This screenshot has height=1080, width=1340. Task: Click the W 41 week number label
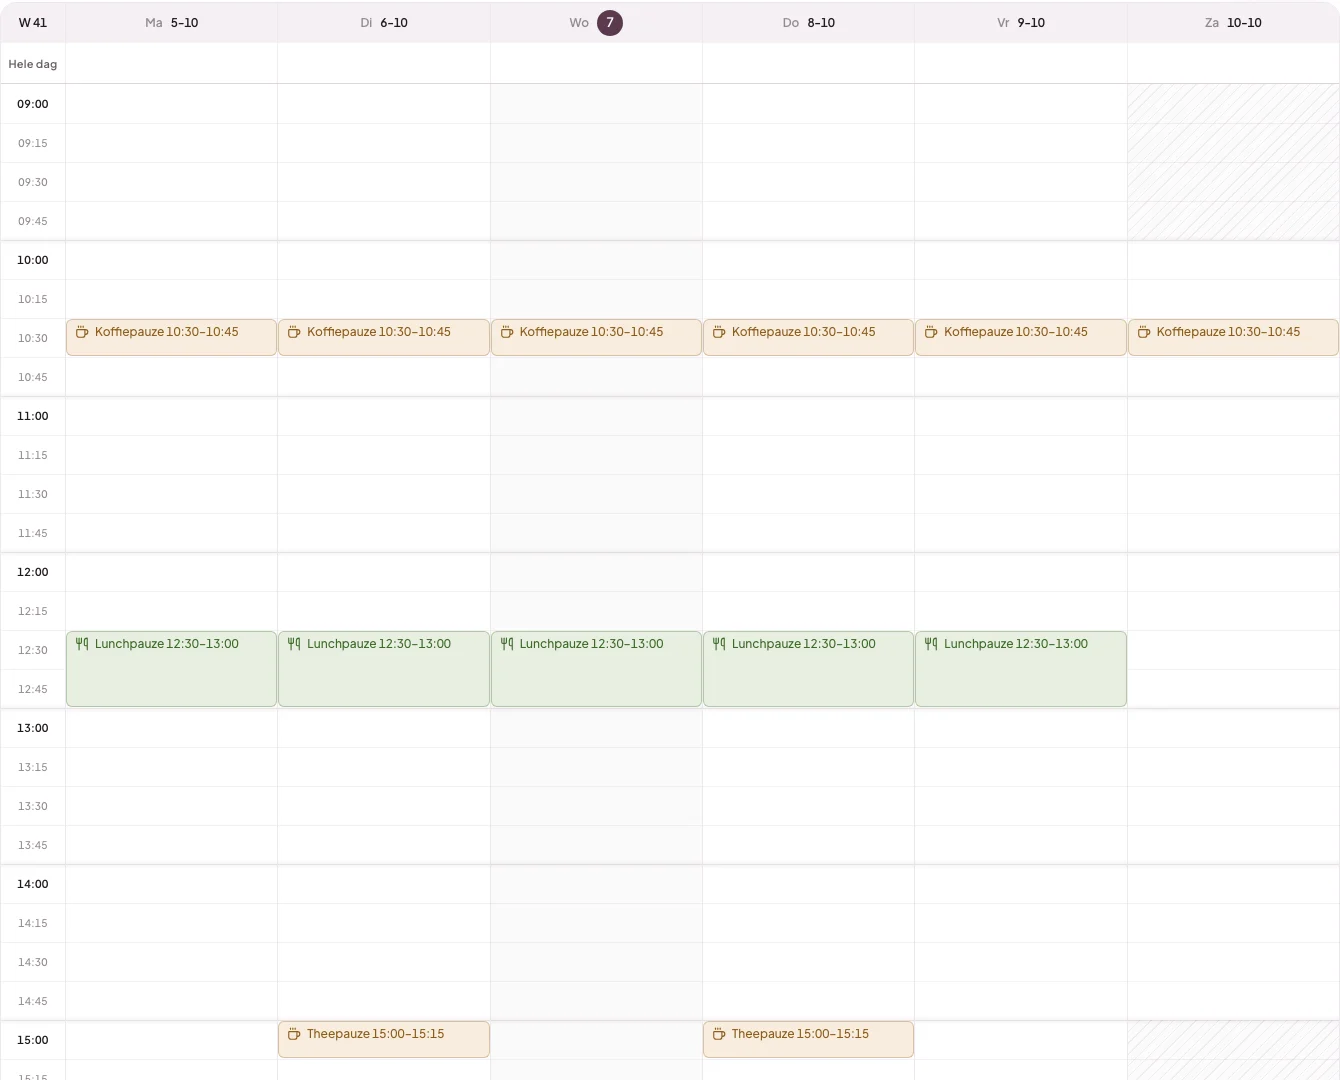[33, 22]
